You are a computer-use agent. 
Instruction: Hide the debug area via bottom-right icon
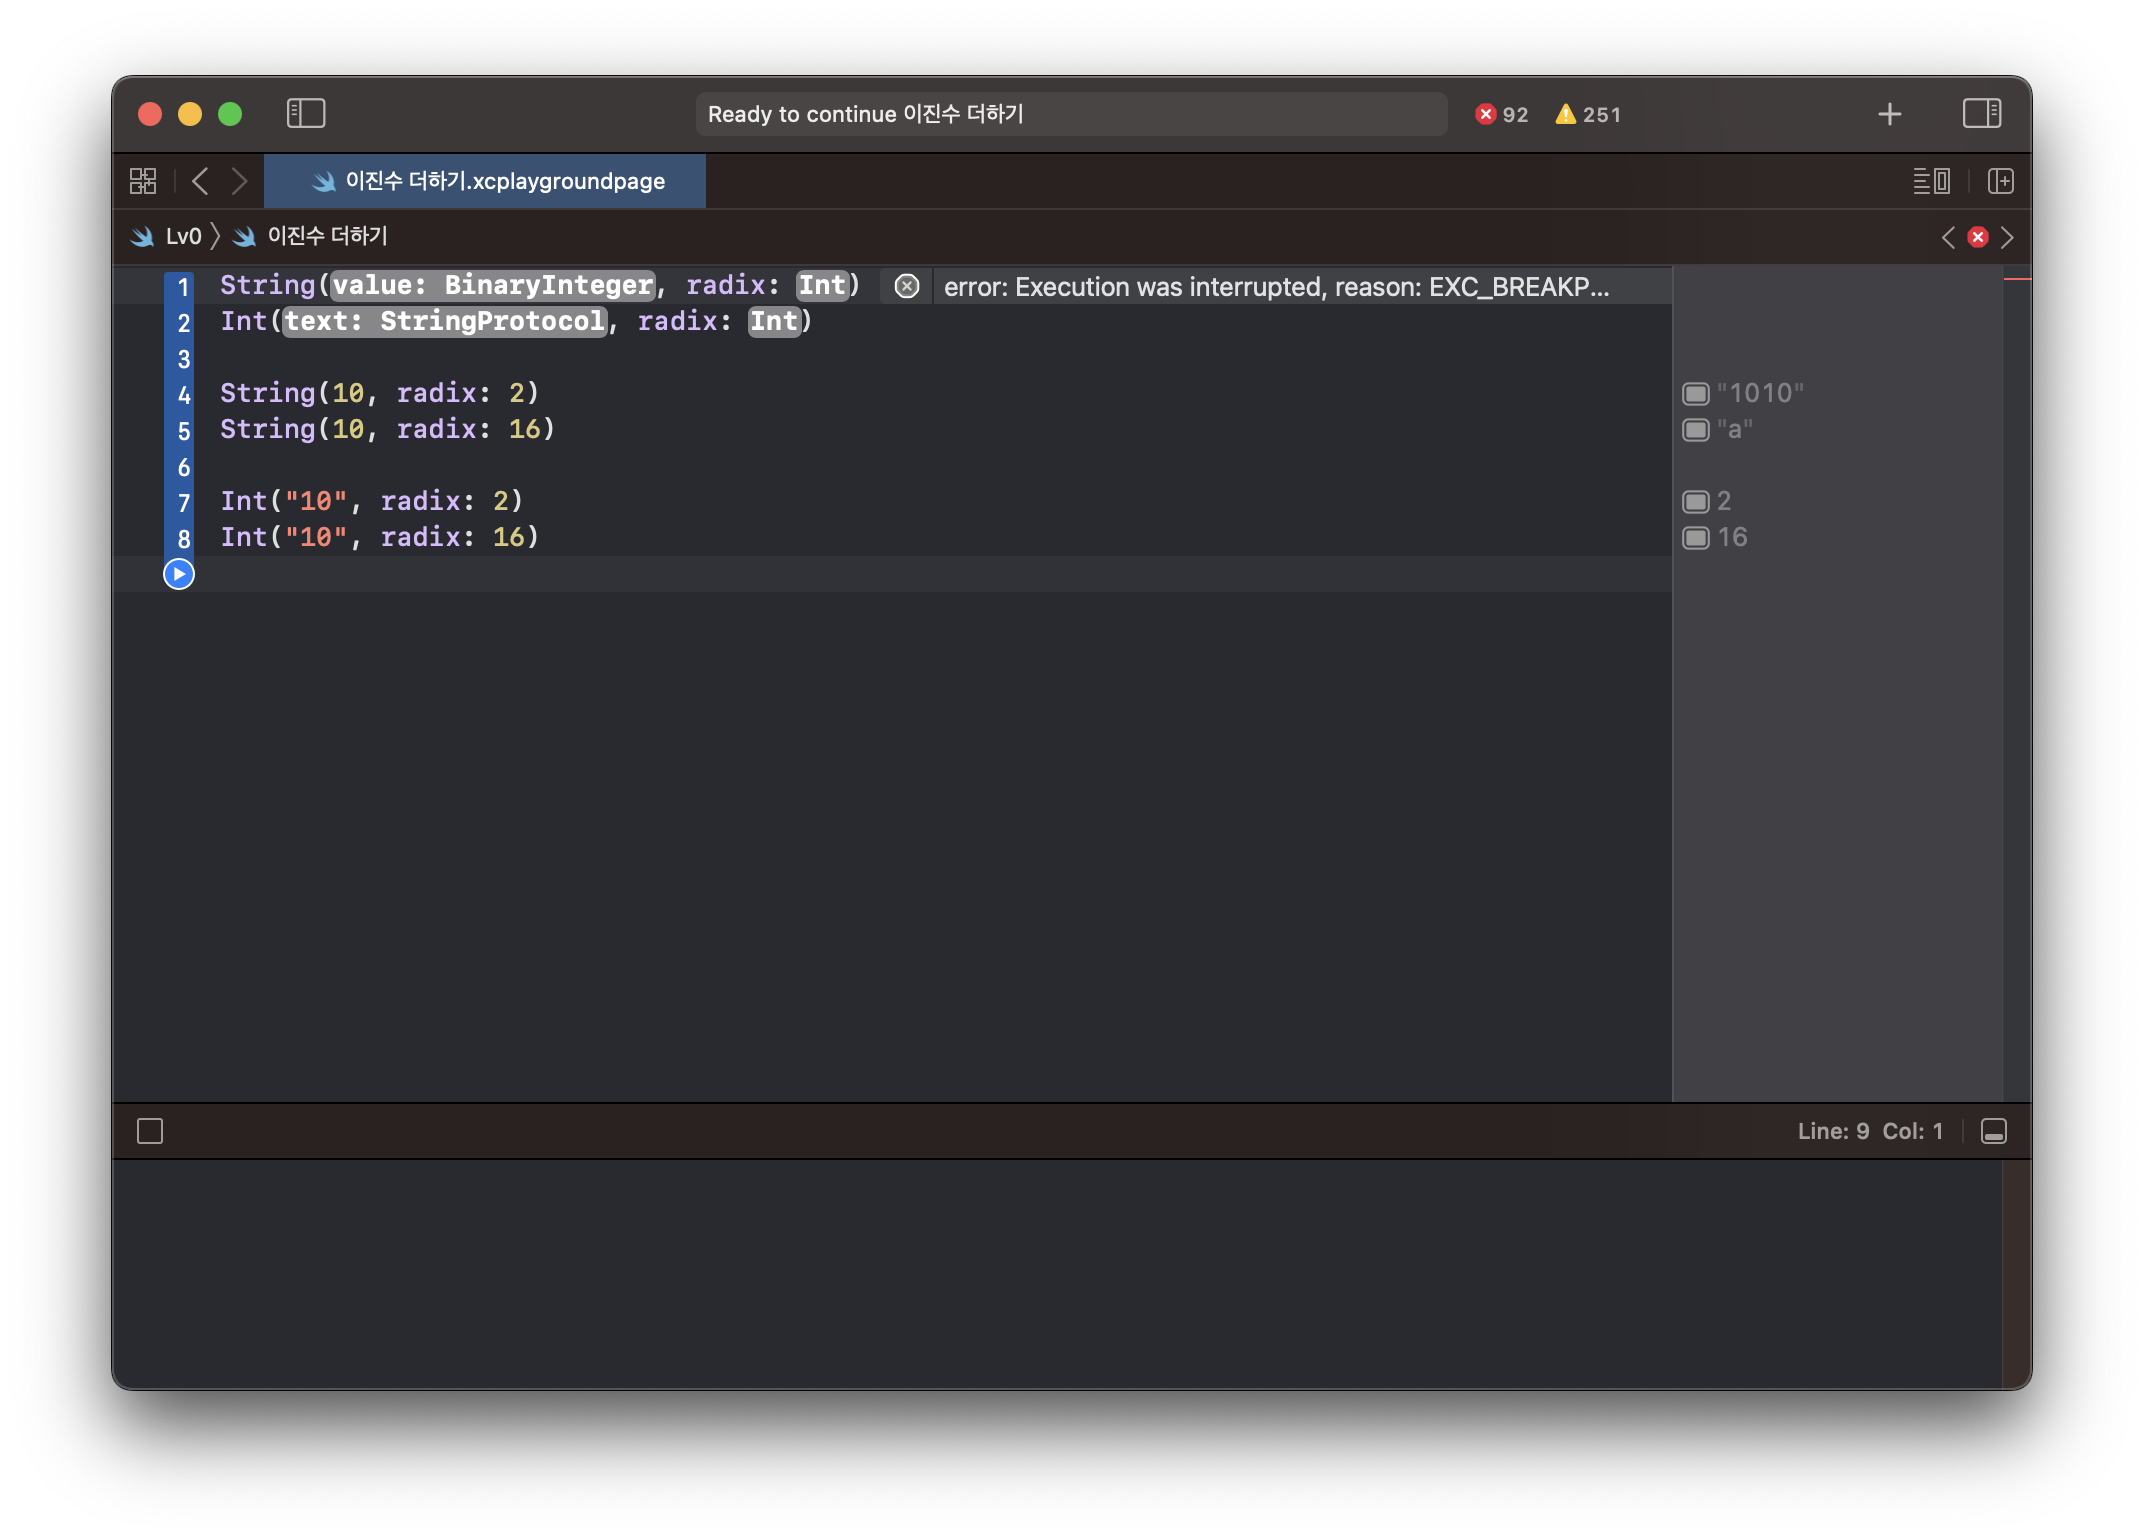[x=1993, y=1131]
